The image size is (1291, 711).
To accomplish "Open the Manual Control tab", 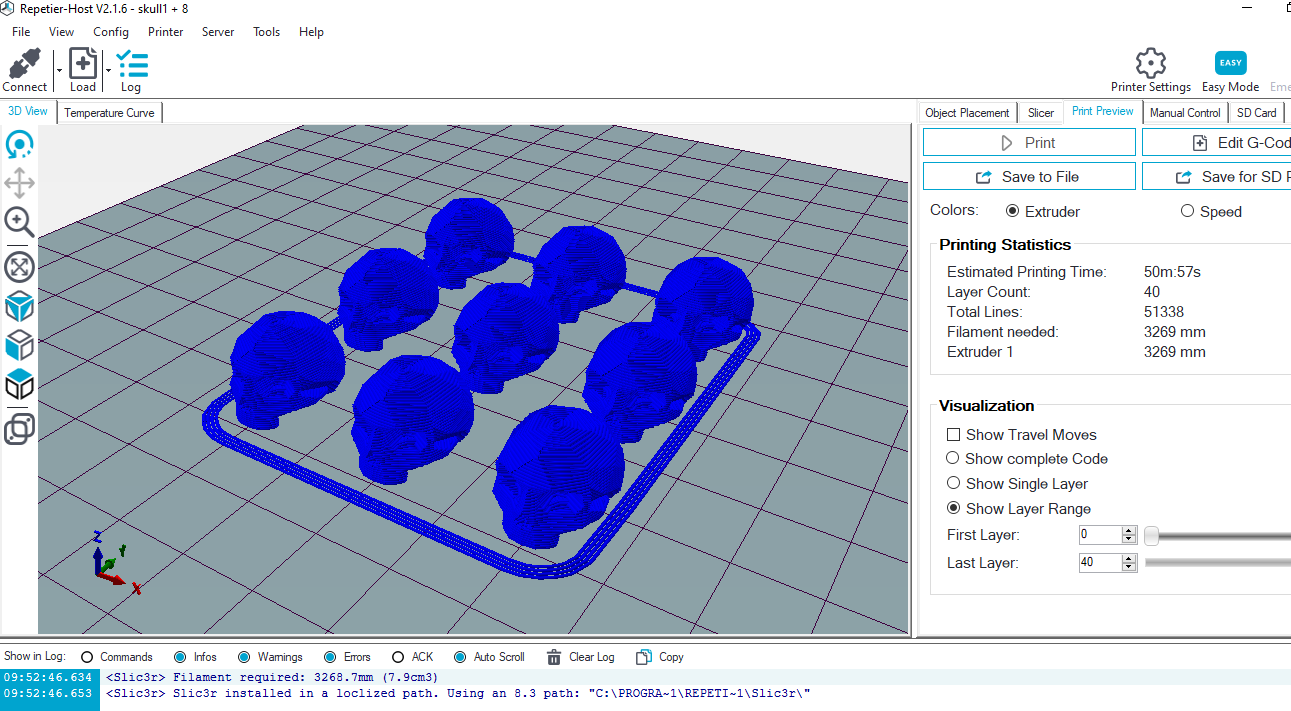I will pyautogui.click(x=1185, y=113).
